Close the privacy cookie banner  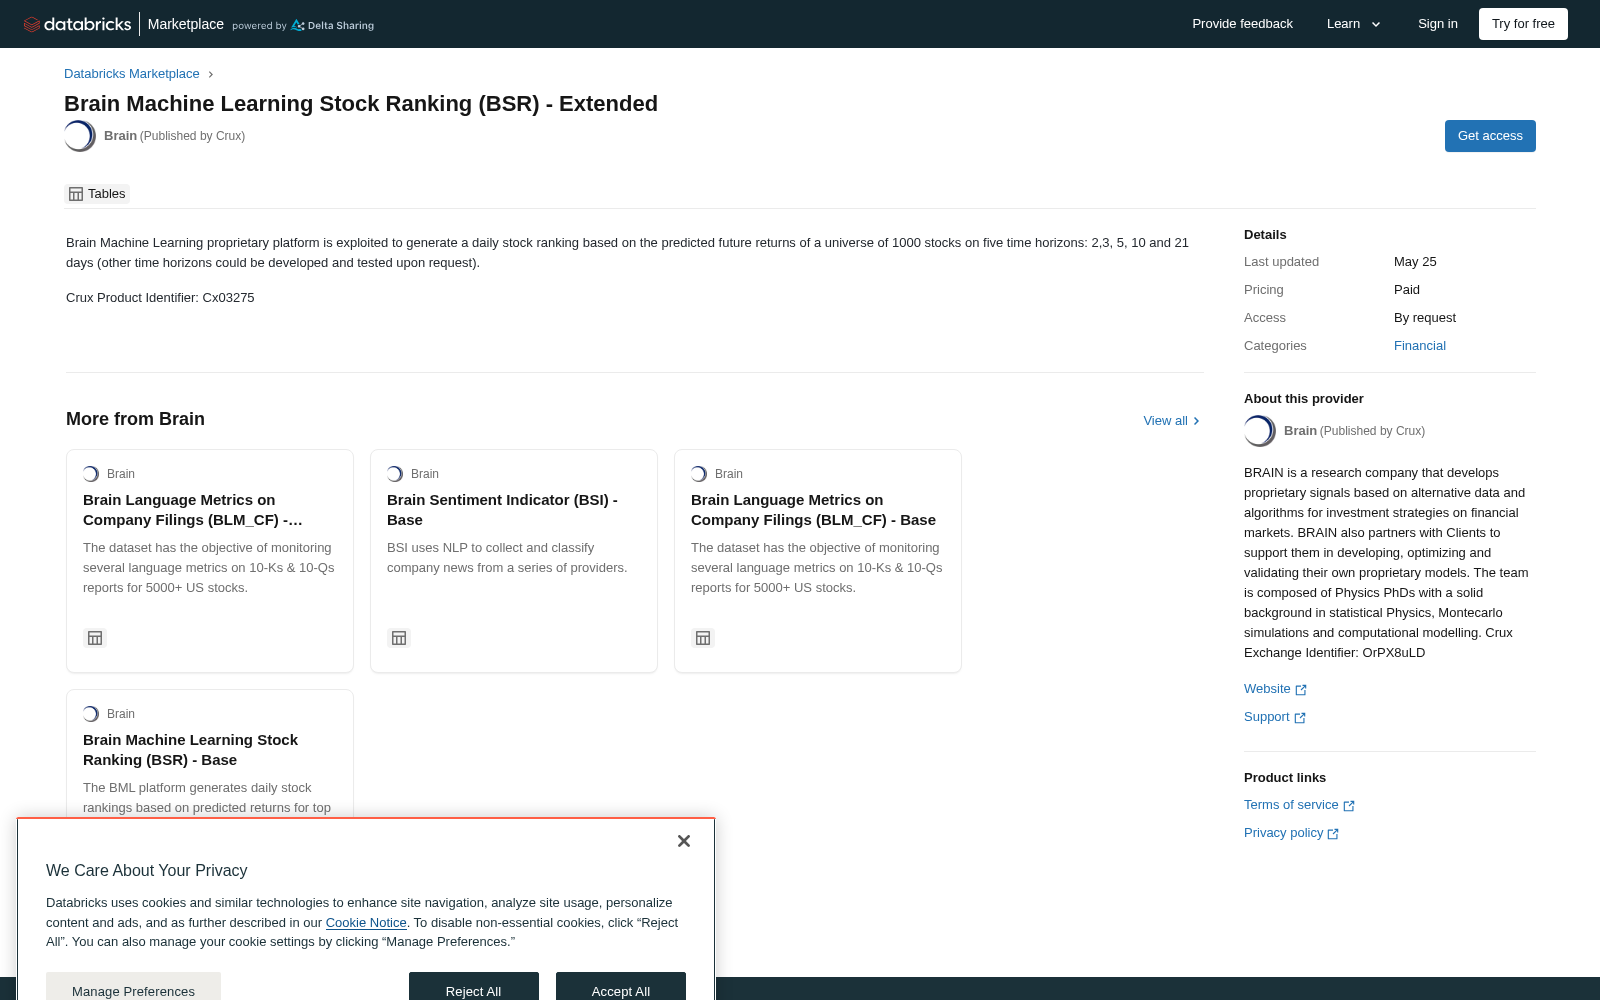(684, 841)
